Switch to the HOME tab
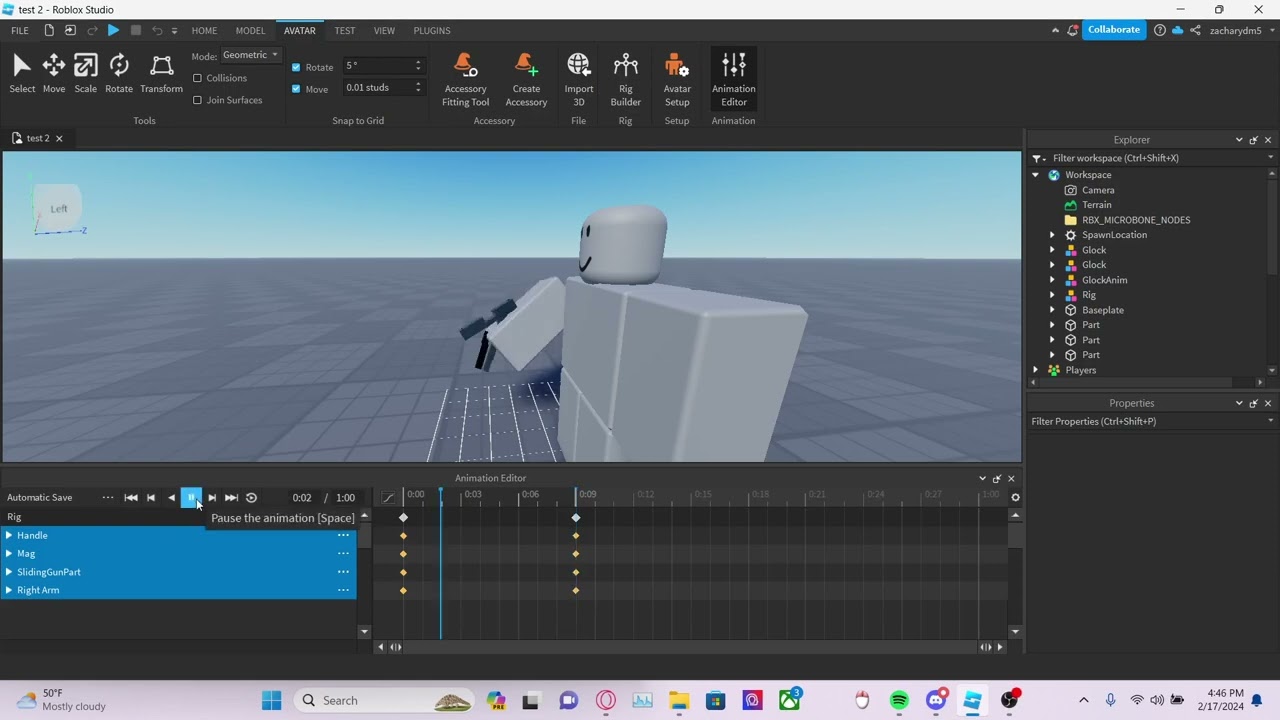The image size is (1280, 720). click(x=204, y=31)
